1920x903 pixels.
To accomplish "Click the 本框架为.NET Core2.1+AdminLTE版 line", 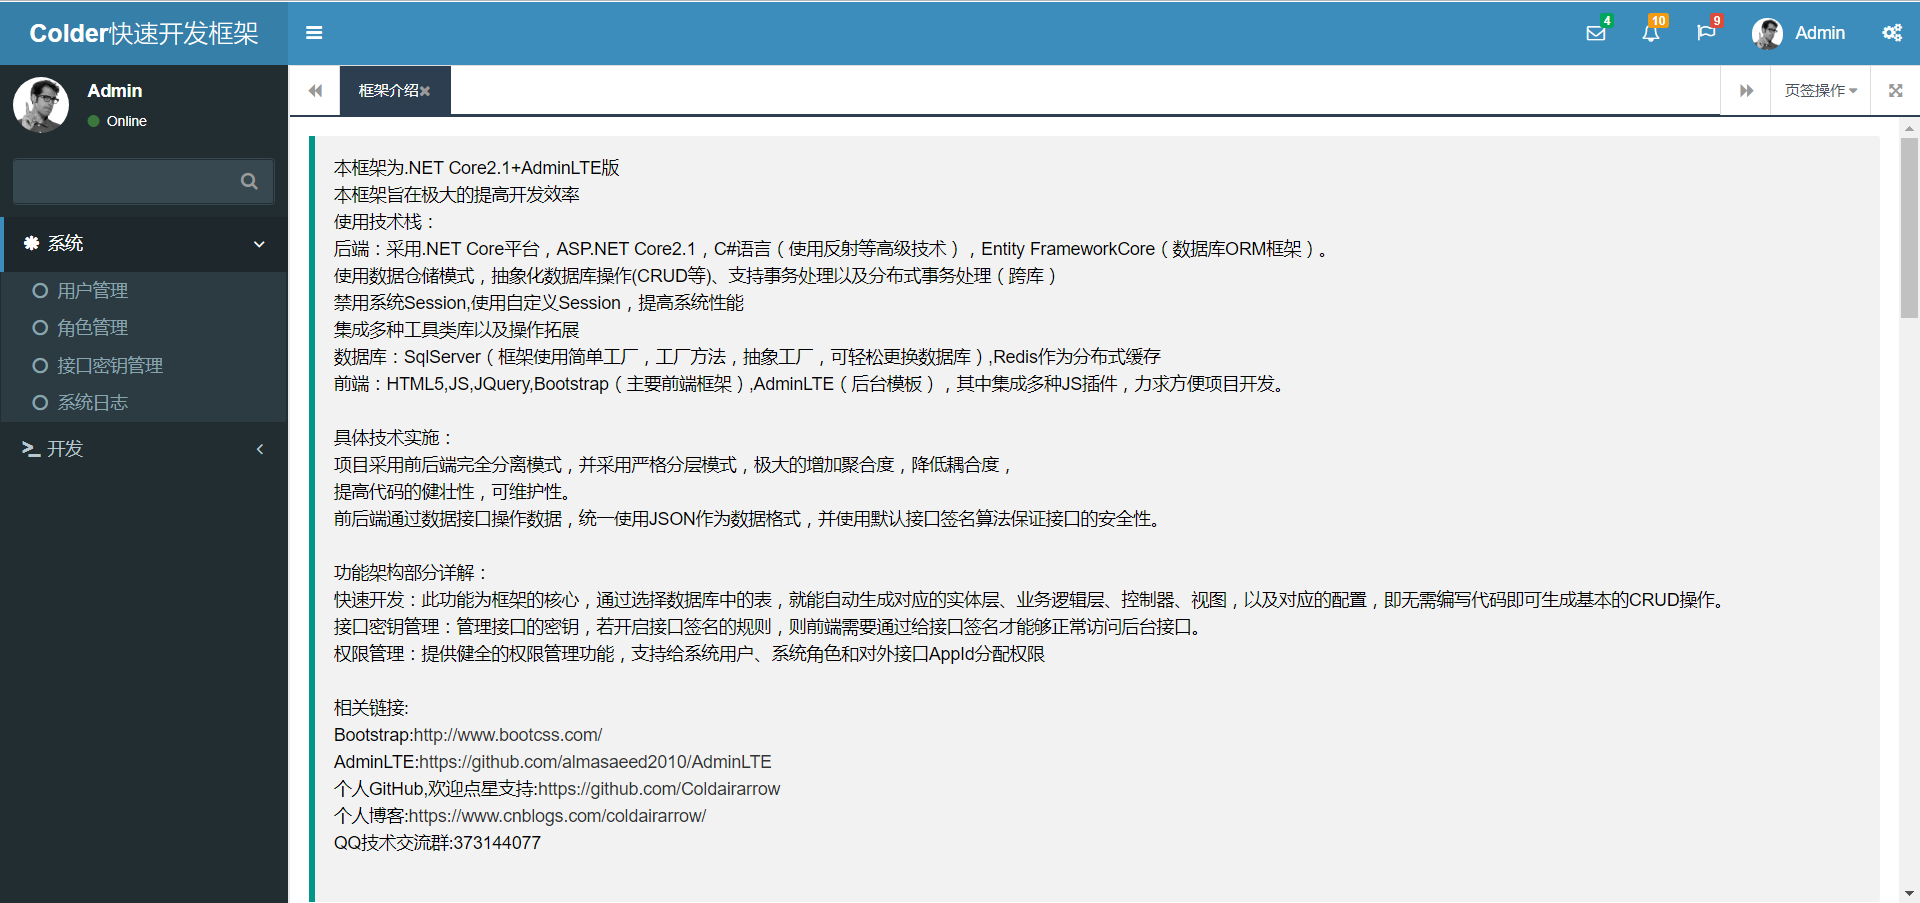I will pos(477,168).
